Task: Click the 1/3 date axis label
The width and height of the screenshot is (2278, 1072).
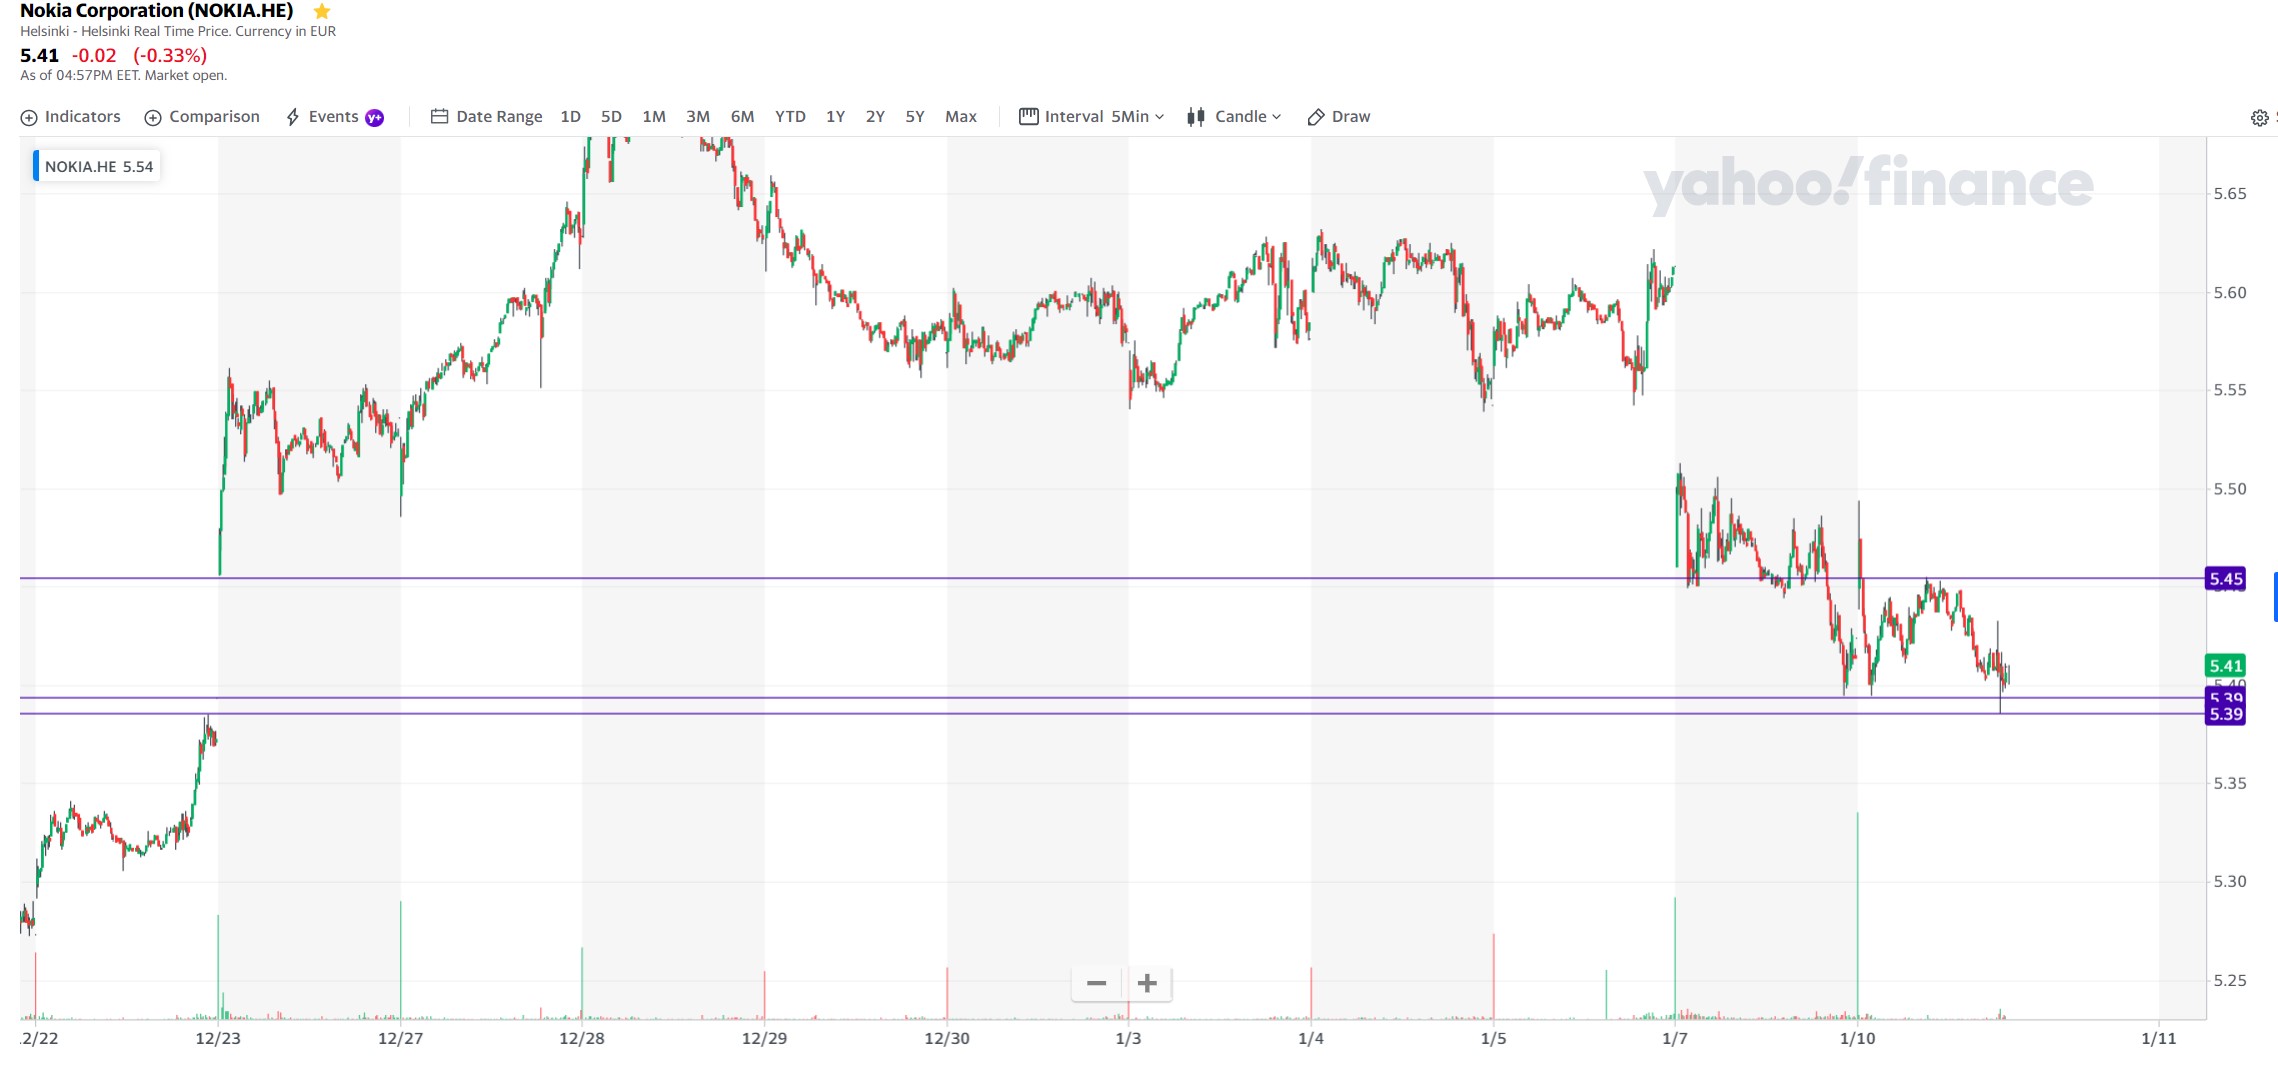Action: pyautogui.click(x=1129, y=1038)
